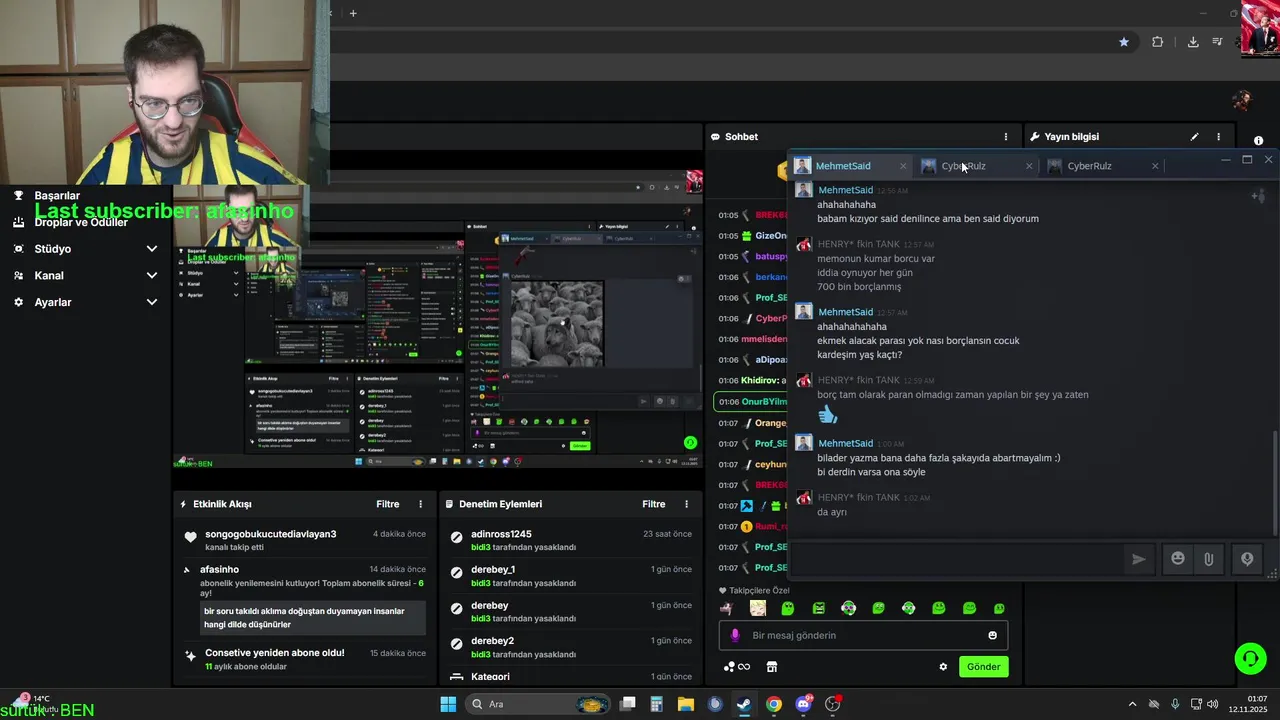
Task: Open the Yayın bilgisi three-dot menu
Action: (x=1218, y=137)
